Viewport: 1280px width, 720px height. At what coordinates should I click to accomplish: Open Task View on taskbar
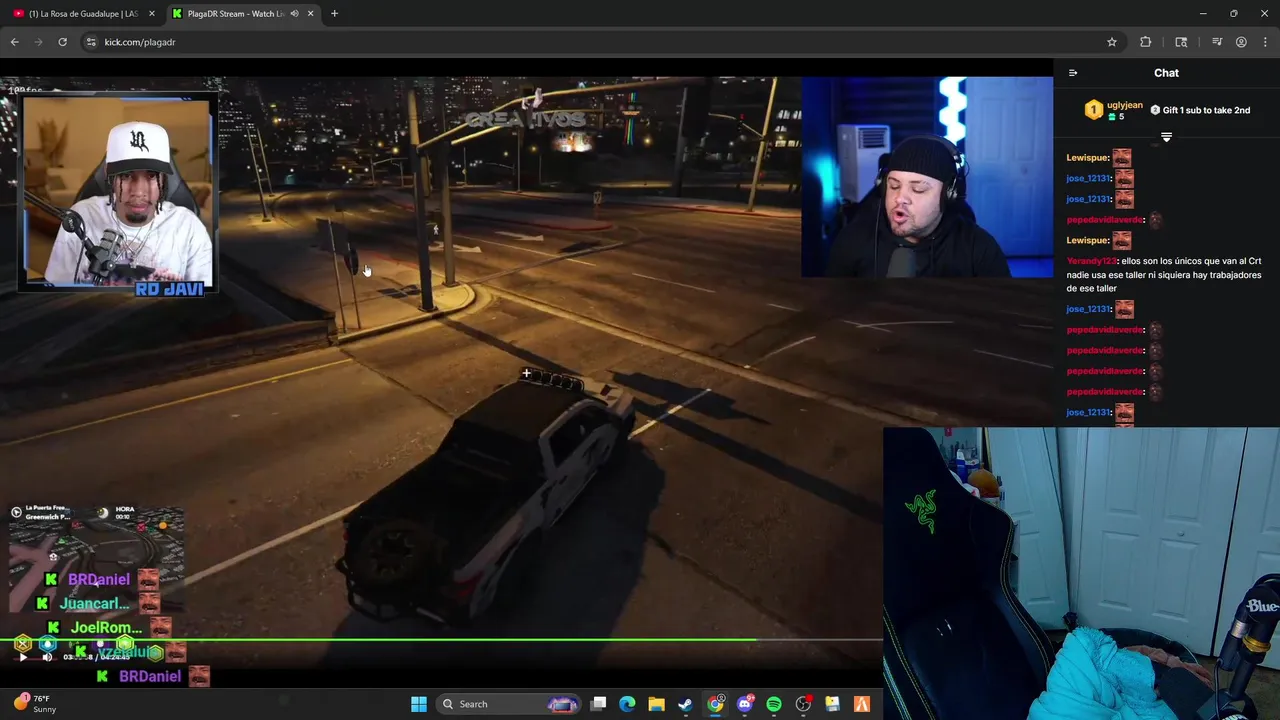tap(598, 704)
